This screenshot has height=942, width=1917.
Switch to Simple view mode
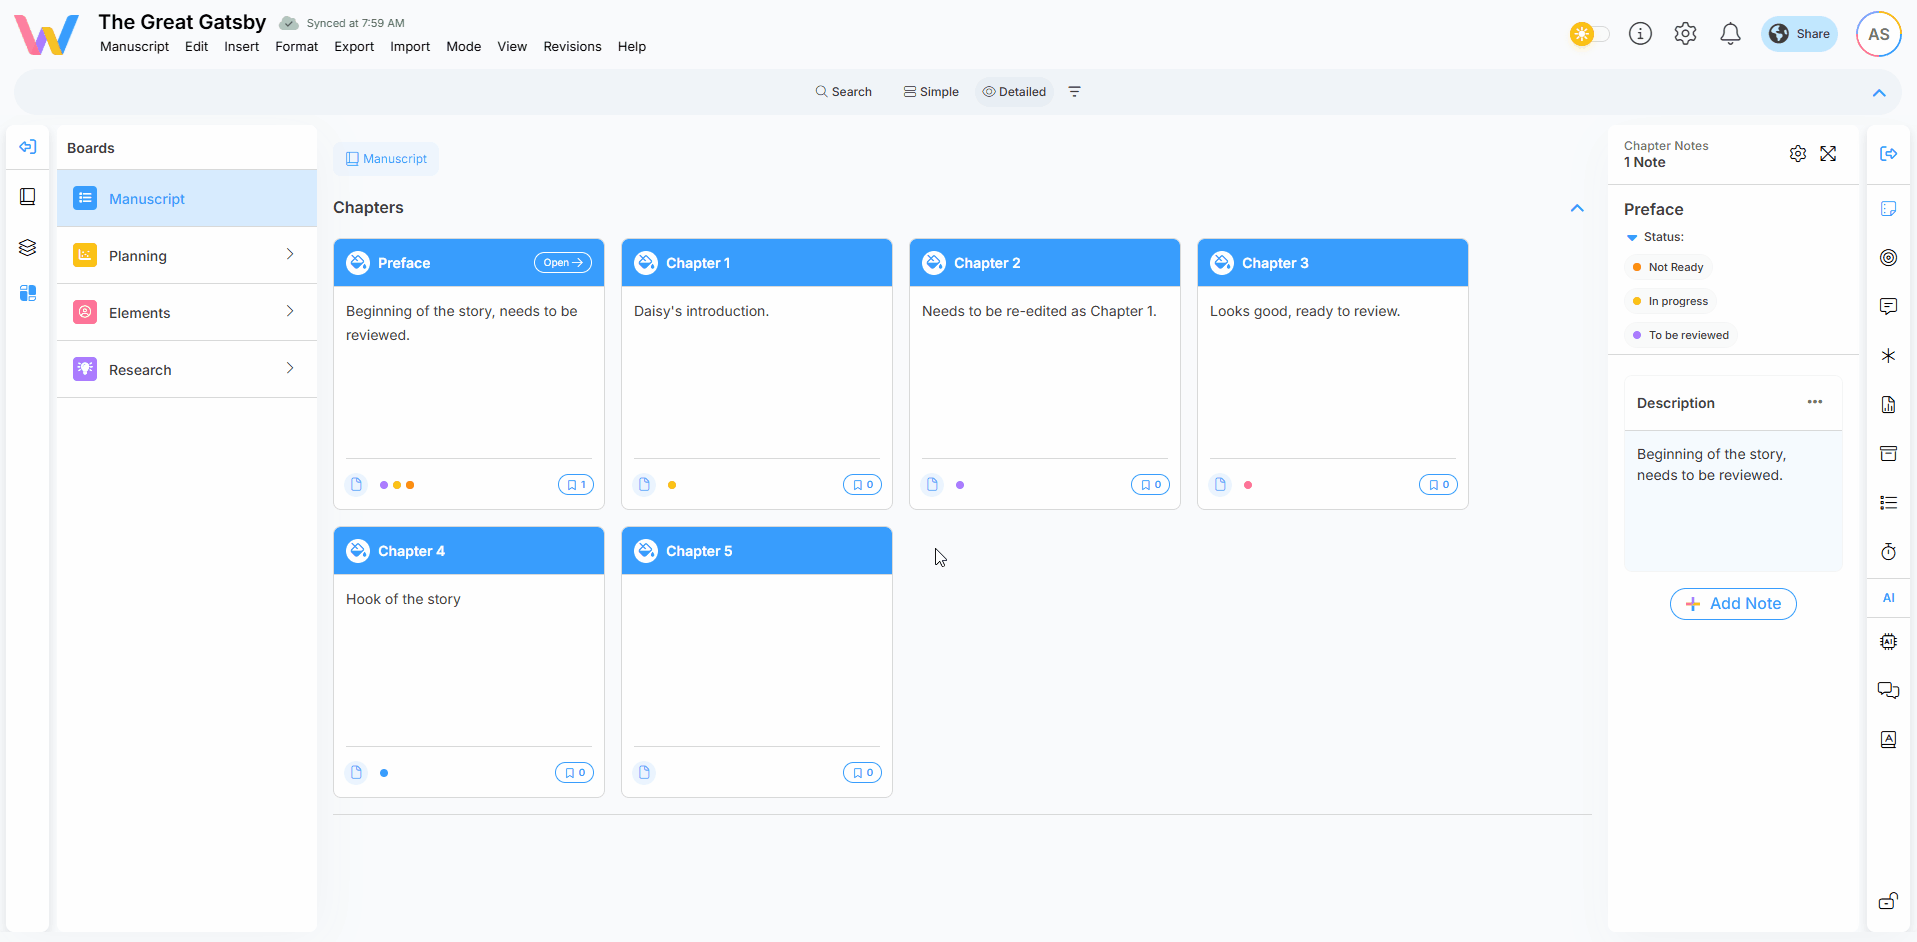click(x=931, y=92)
